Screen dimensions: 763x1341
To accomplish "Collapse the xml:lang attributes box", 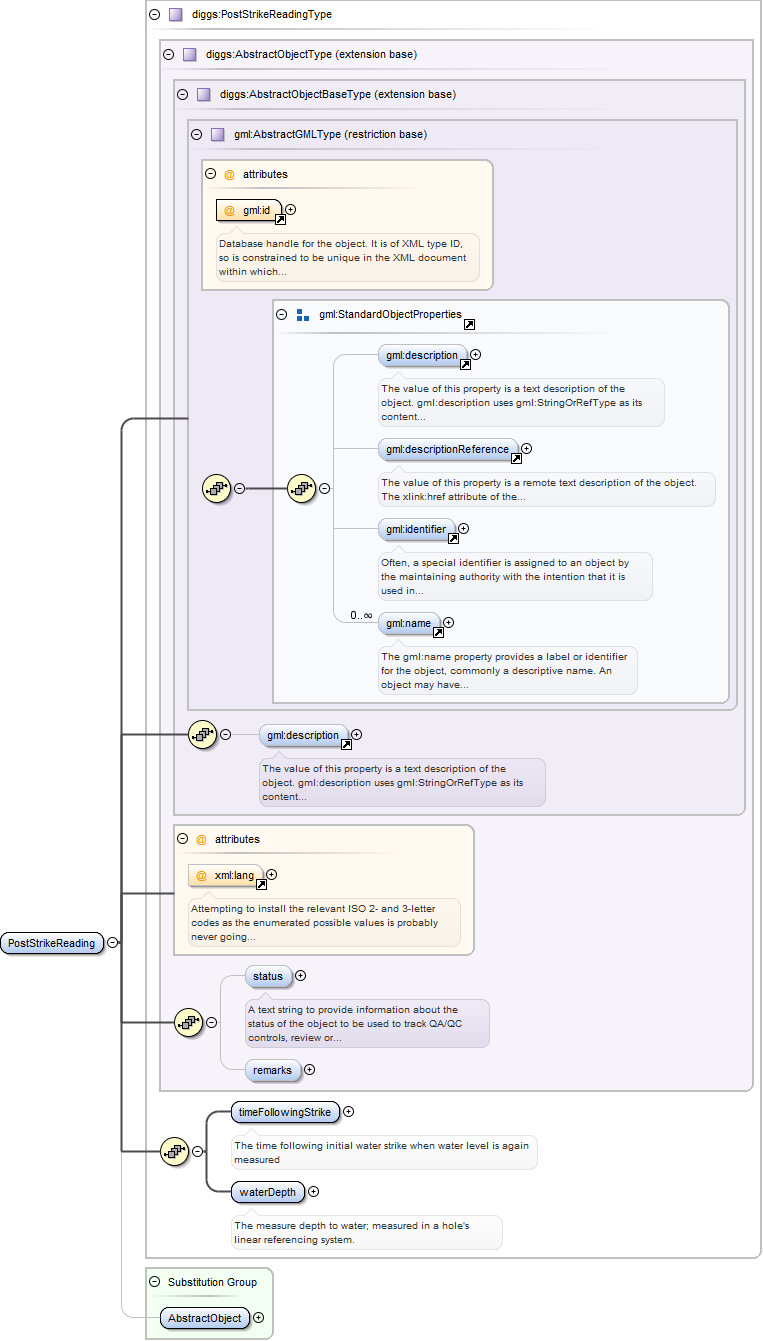I will tap(182, 839).
